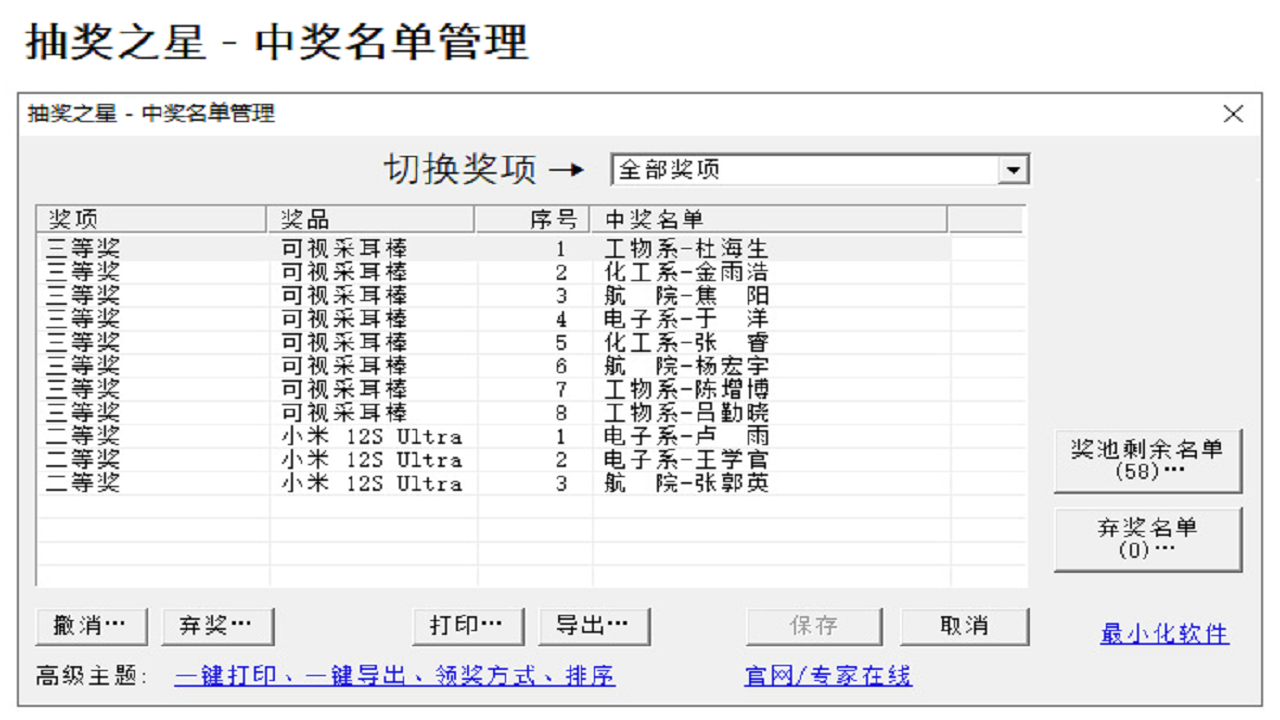Click the 撤消 button
This screenshot has height=720, width=1280.
point(89,625)
